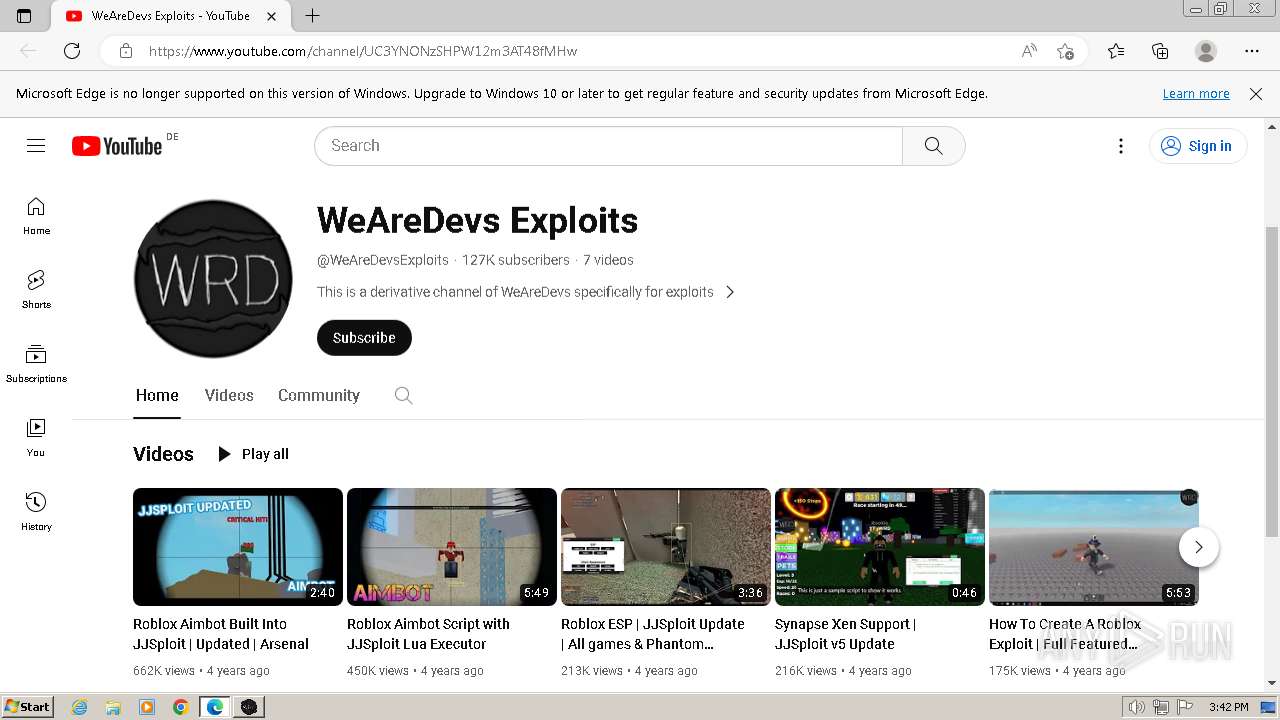Open Chrome from the taskbar

tap(180, 707)
